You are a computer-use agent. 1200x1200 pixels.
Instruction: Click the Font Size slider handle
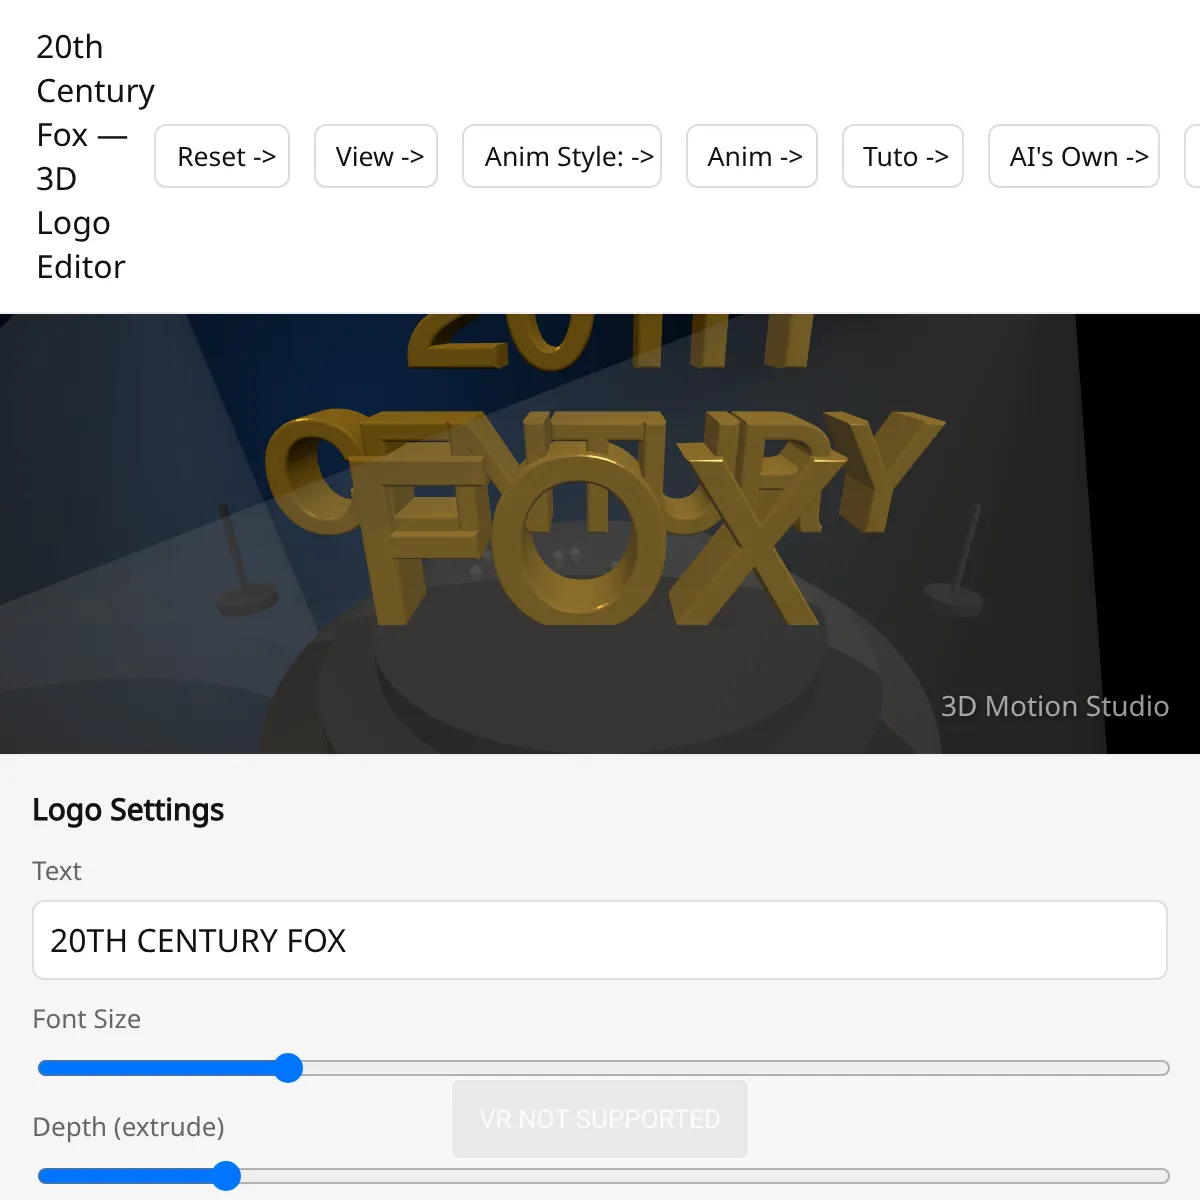(x=288, y=1068)
